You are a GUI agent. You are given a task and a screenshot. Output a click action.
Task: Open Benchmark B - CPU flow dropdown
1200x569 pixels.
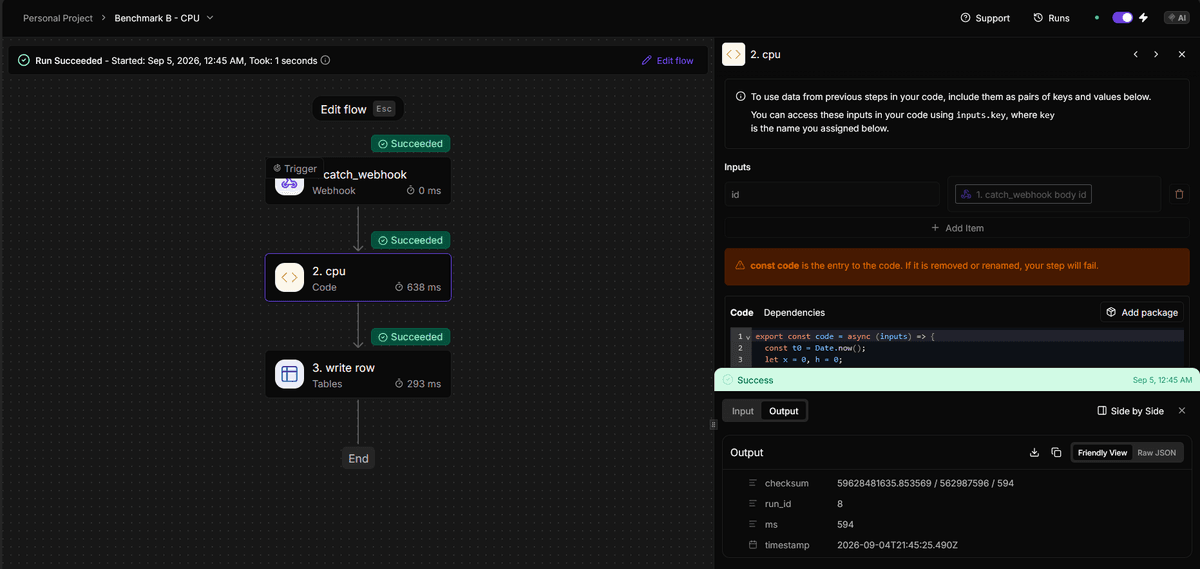coord(163,18)
